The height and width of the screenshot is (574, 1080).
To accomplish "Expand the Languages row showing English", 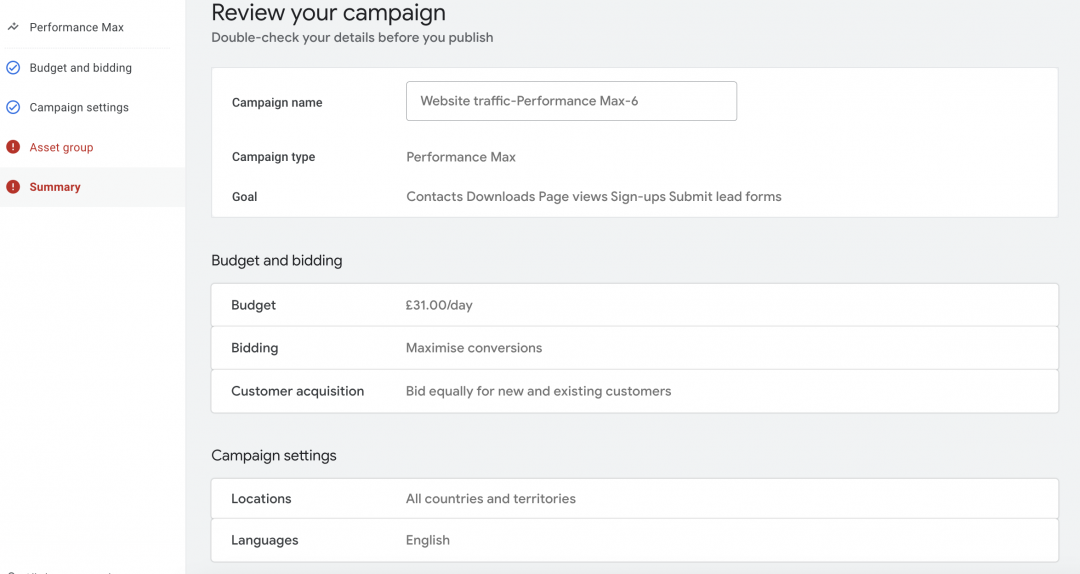I will coord(634,540).
